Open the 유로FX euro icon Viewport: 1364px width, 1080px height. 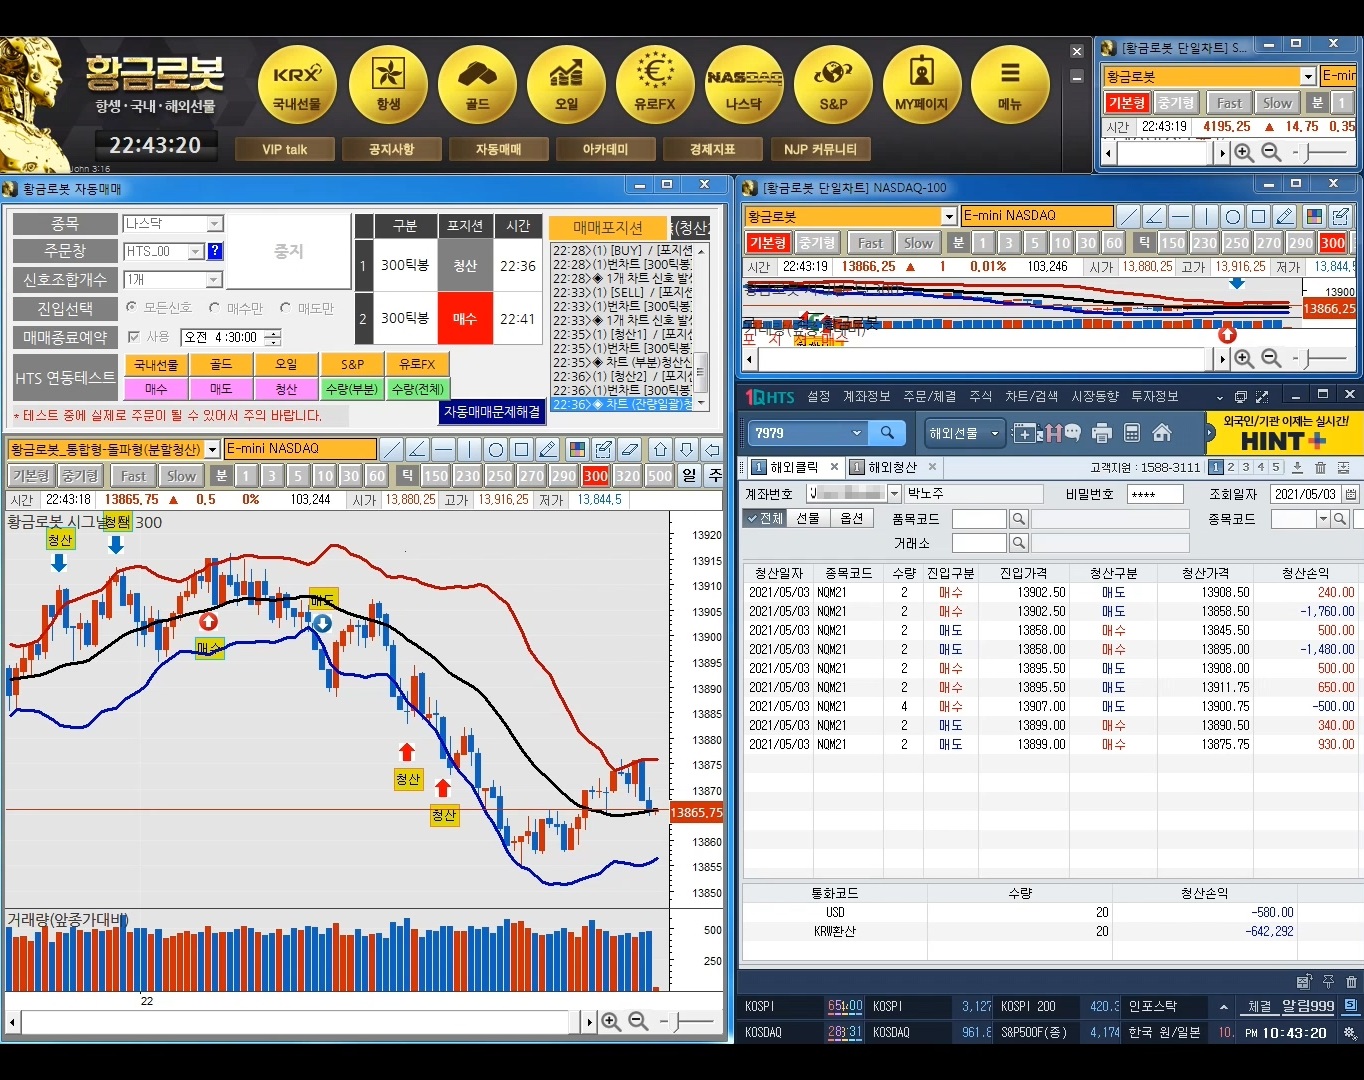point(655,85)
